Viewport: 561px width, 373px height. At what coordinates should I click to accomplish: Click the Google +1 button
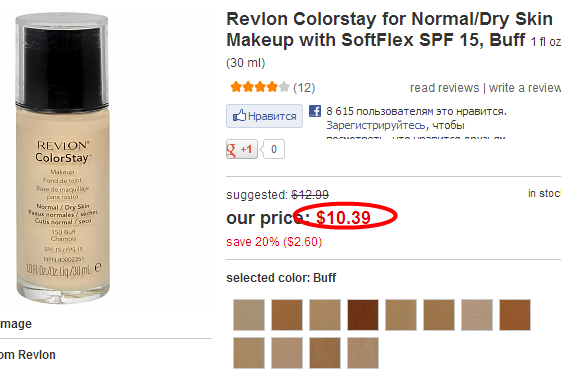(242, 149)
